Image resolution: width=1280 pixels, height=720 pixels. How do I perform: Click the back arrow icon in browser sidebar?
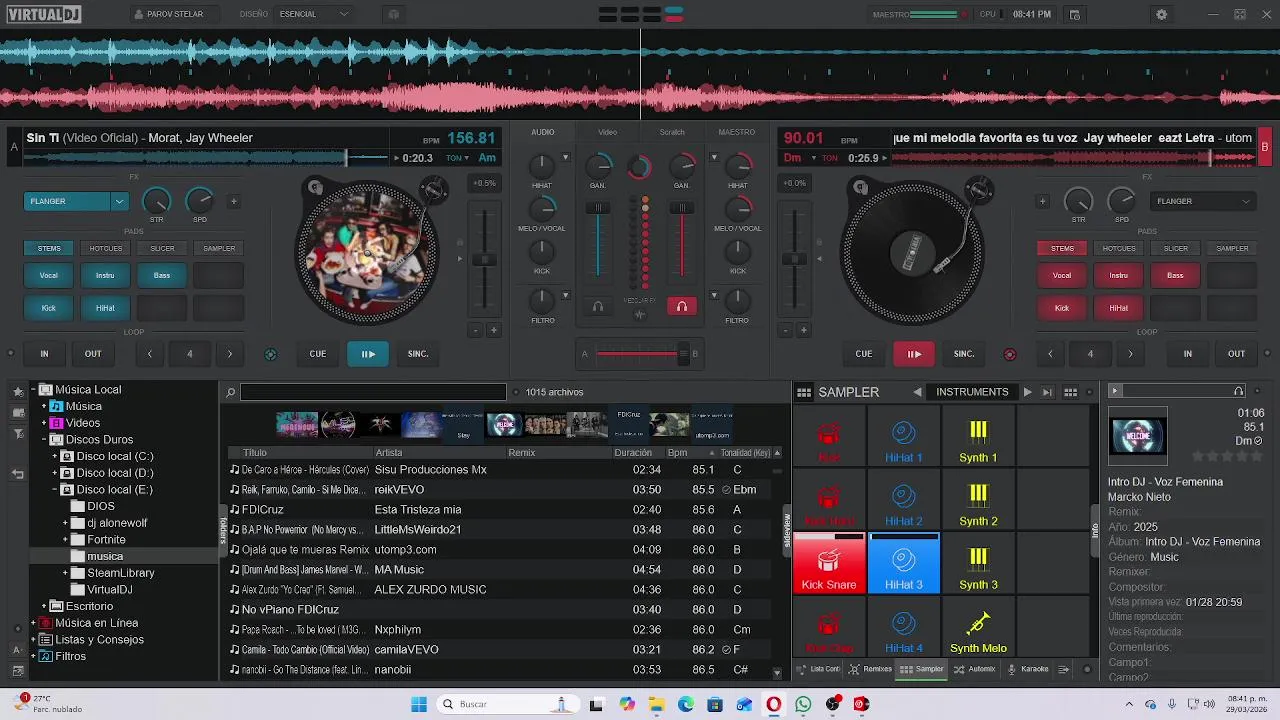coord(18,474)
